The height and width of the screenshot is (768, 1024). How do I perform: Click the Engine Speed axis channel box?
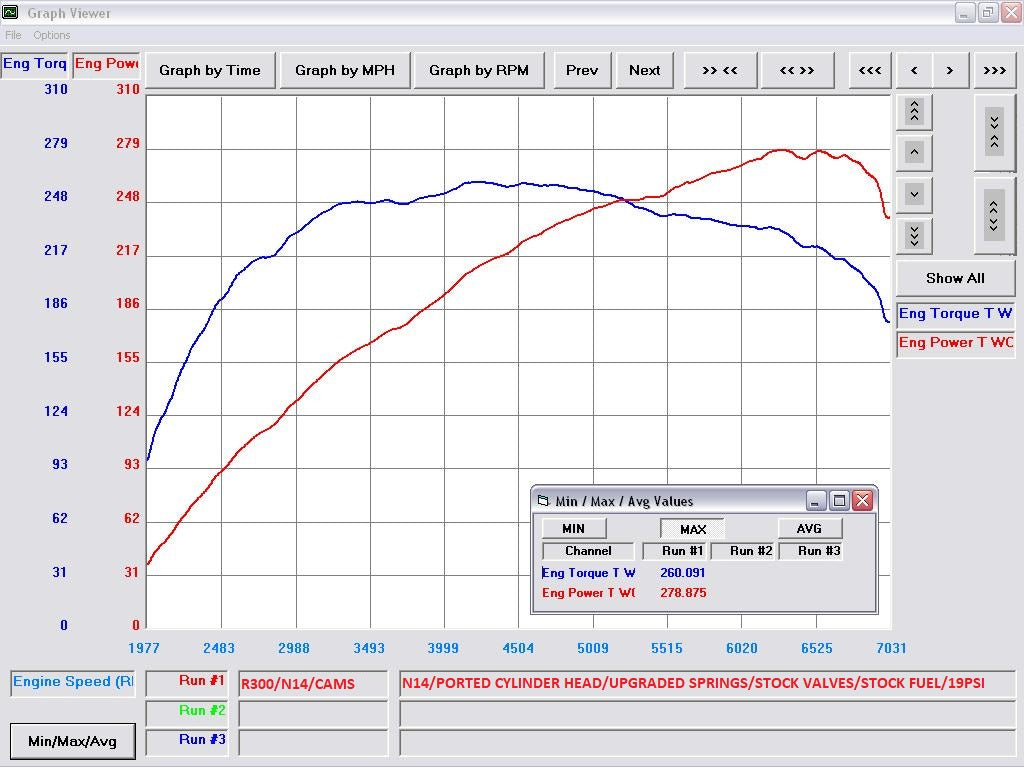(72, 682)
